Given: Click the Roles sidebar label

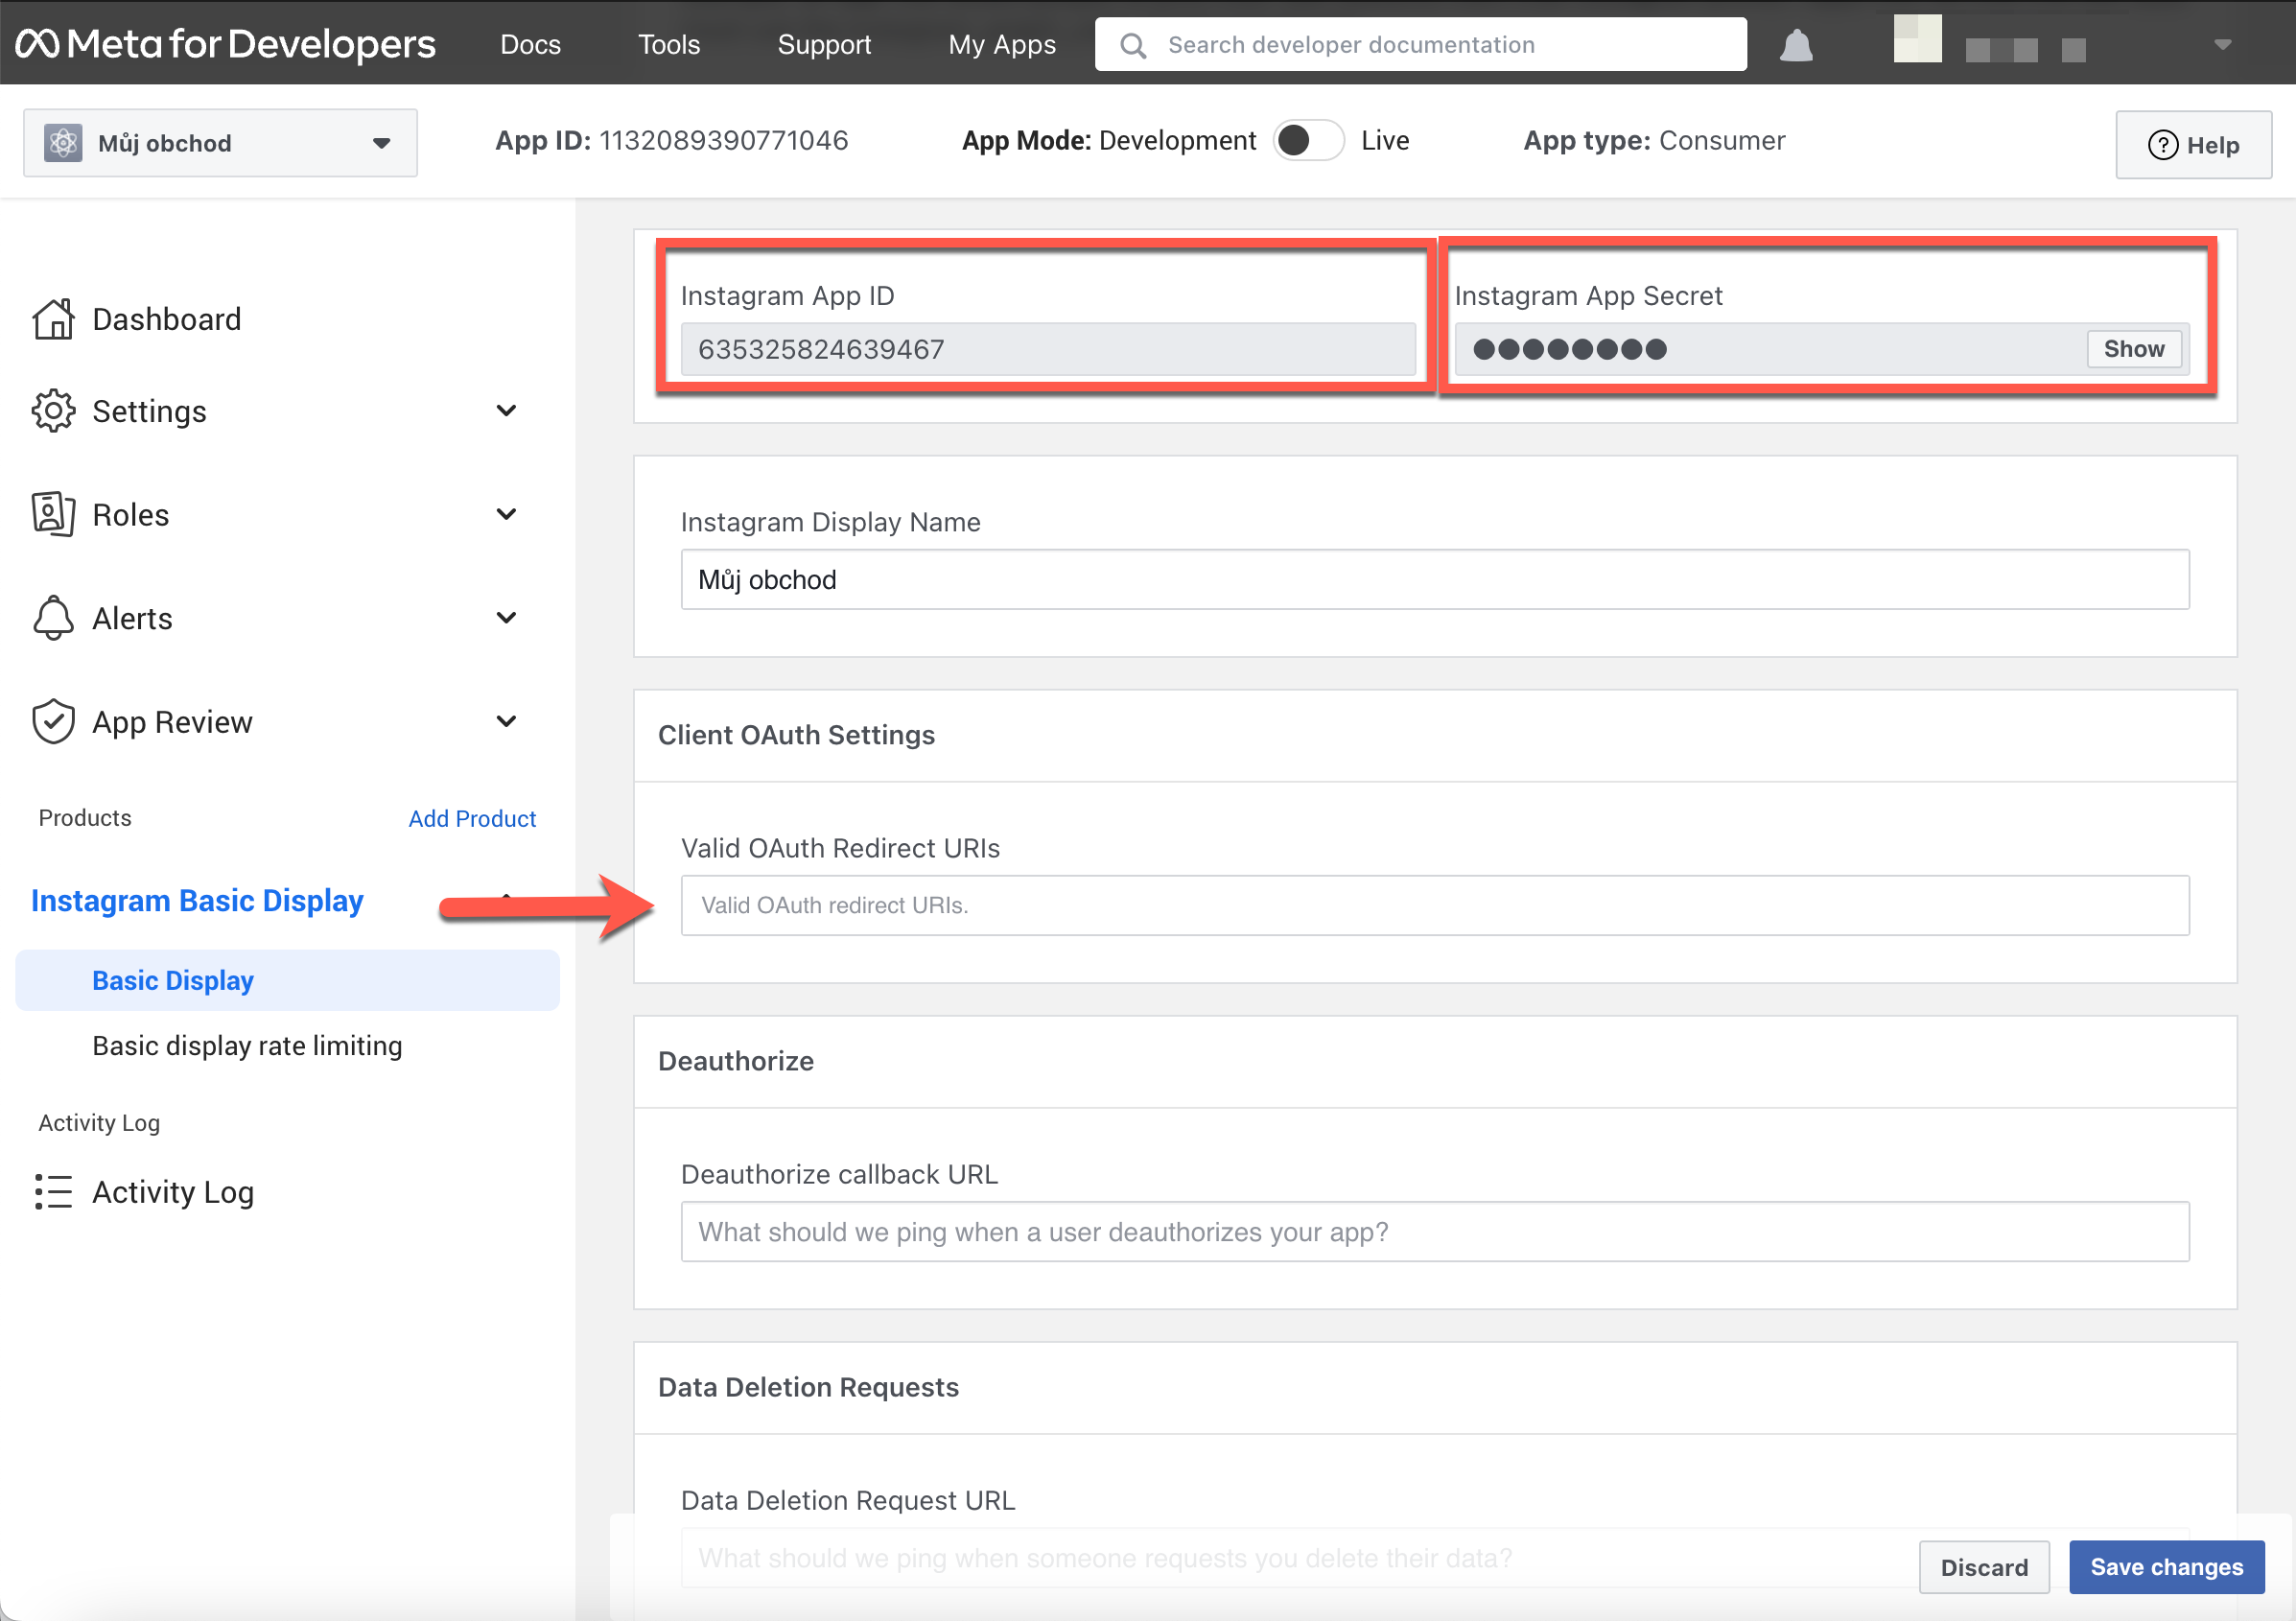Looking at the screenshot, I should click(130, 514).
